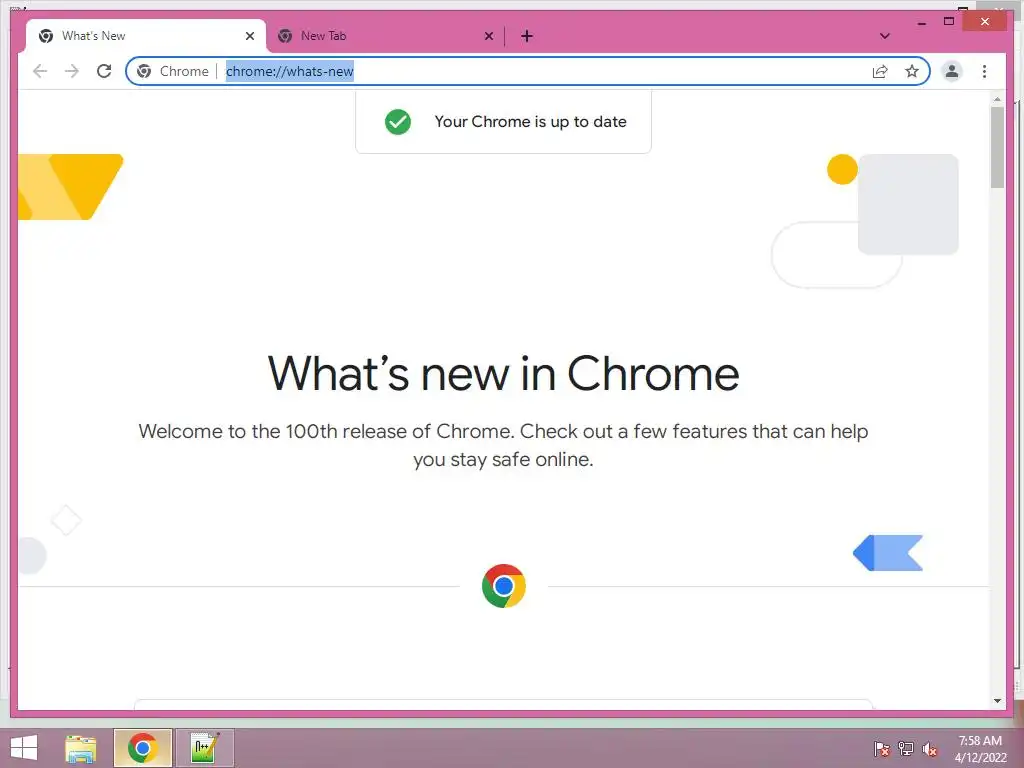This screenshot has width=1024, height=768.
Task: Open Chrome three-dot menu
Action: [984, 71]
